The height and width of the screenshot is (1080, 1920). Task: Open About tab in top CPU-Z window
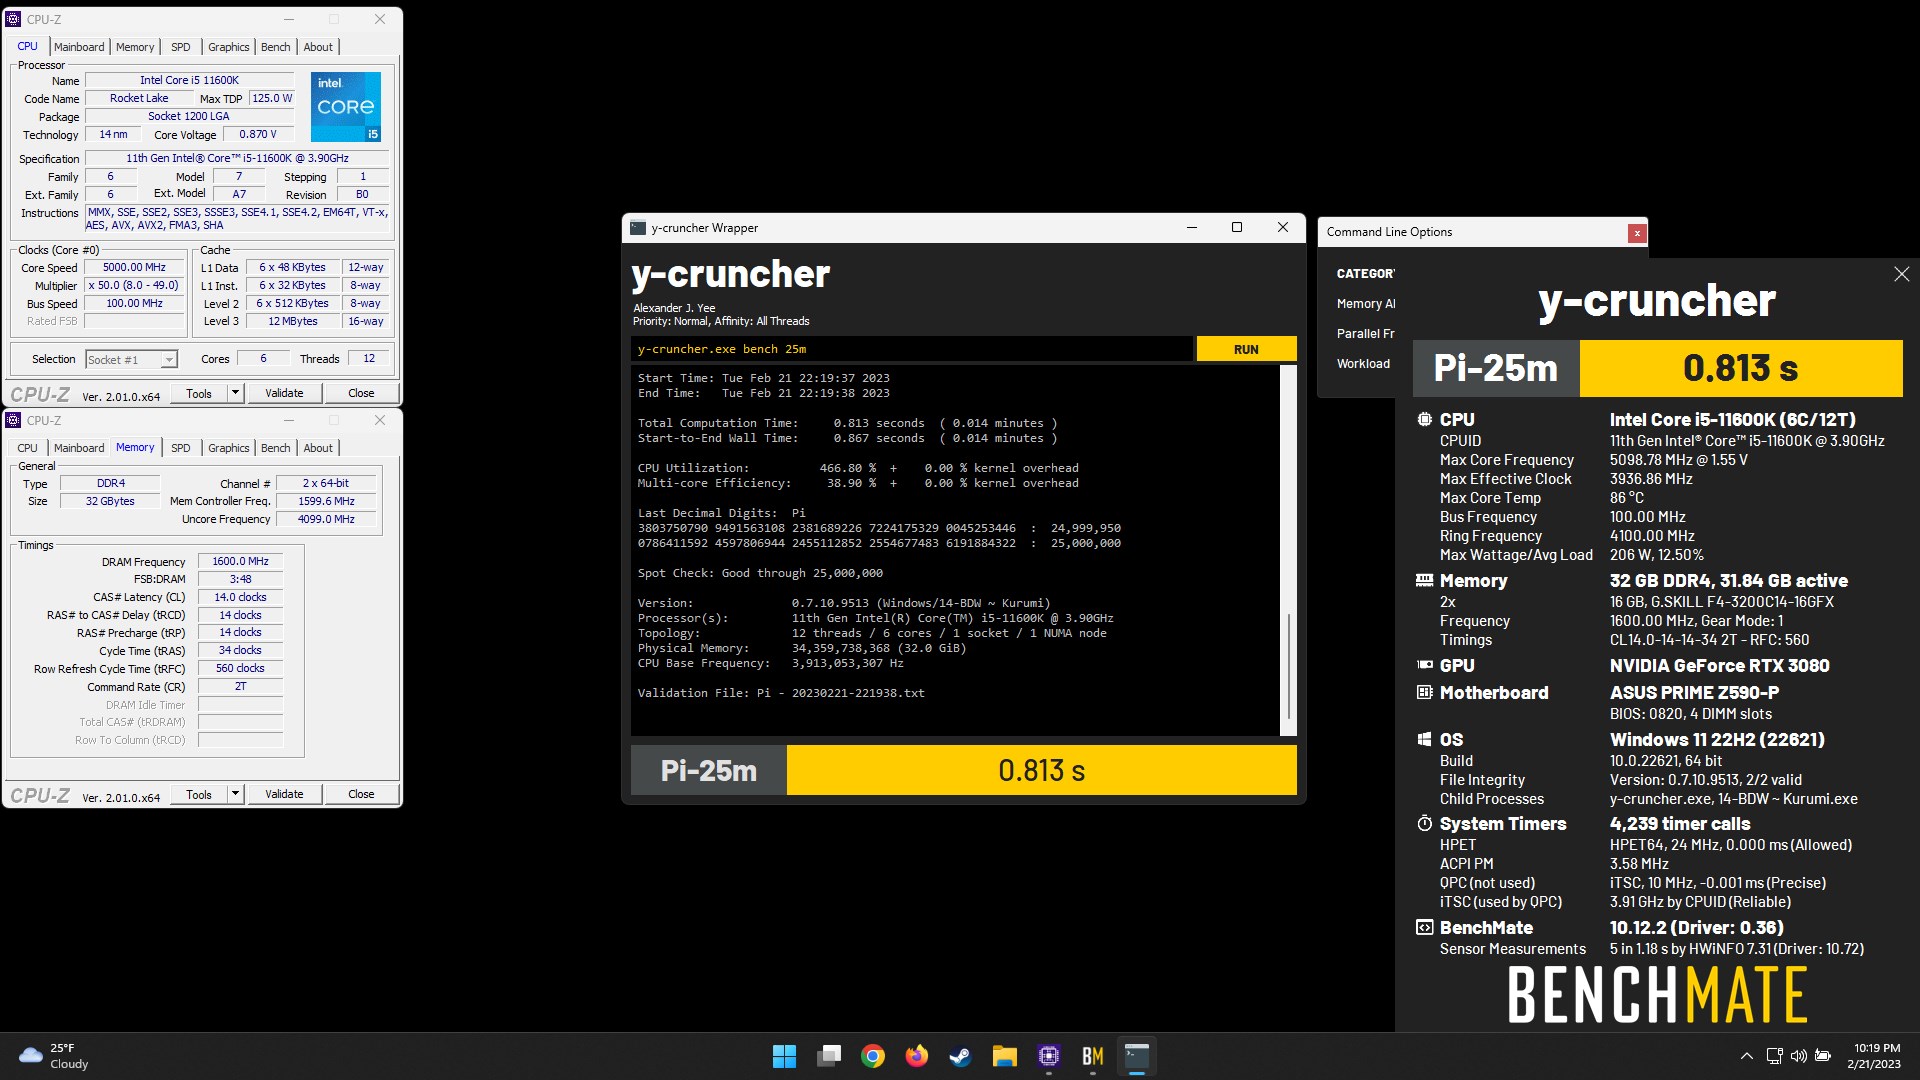318,47
